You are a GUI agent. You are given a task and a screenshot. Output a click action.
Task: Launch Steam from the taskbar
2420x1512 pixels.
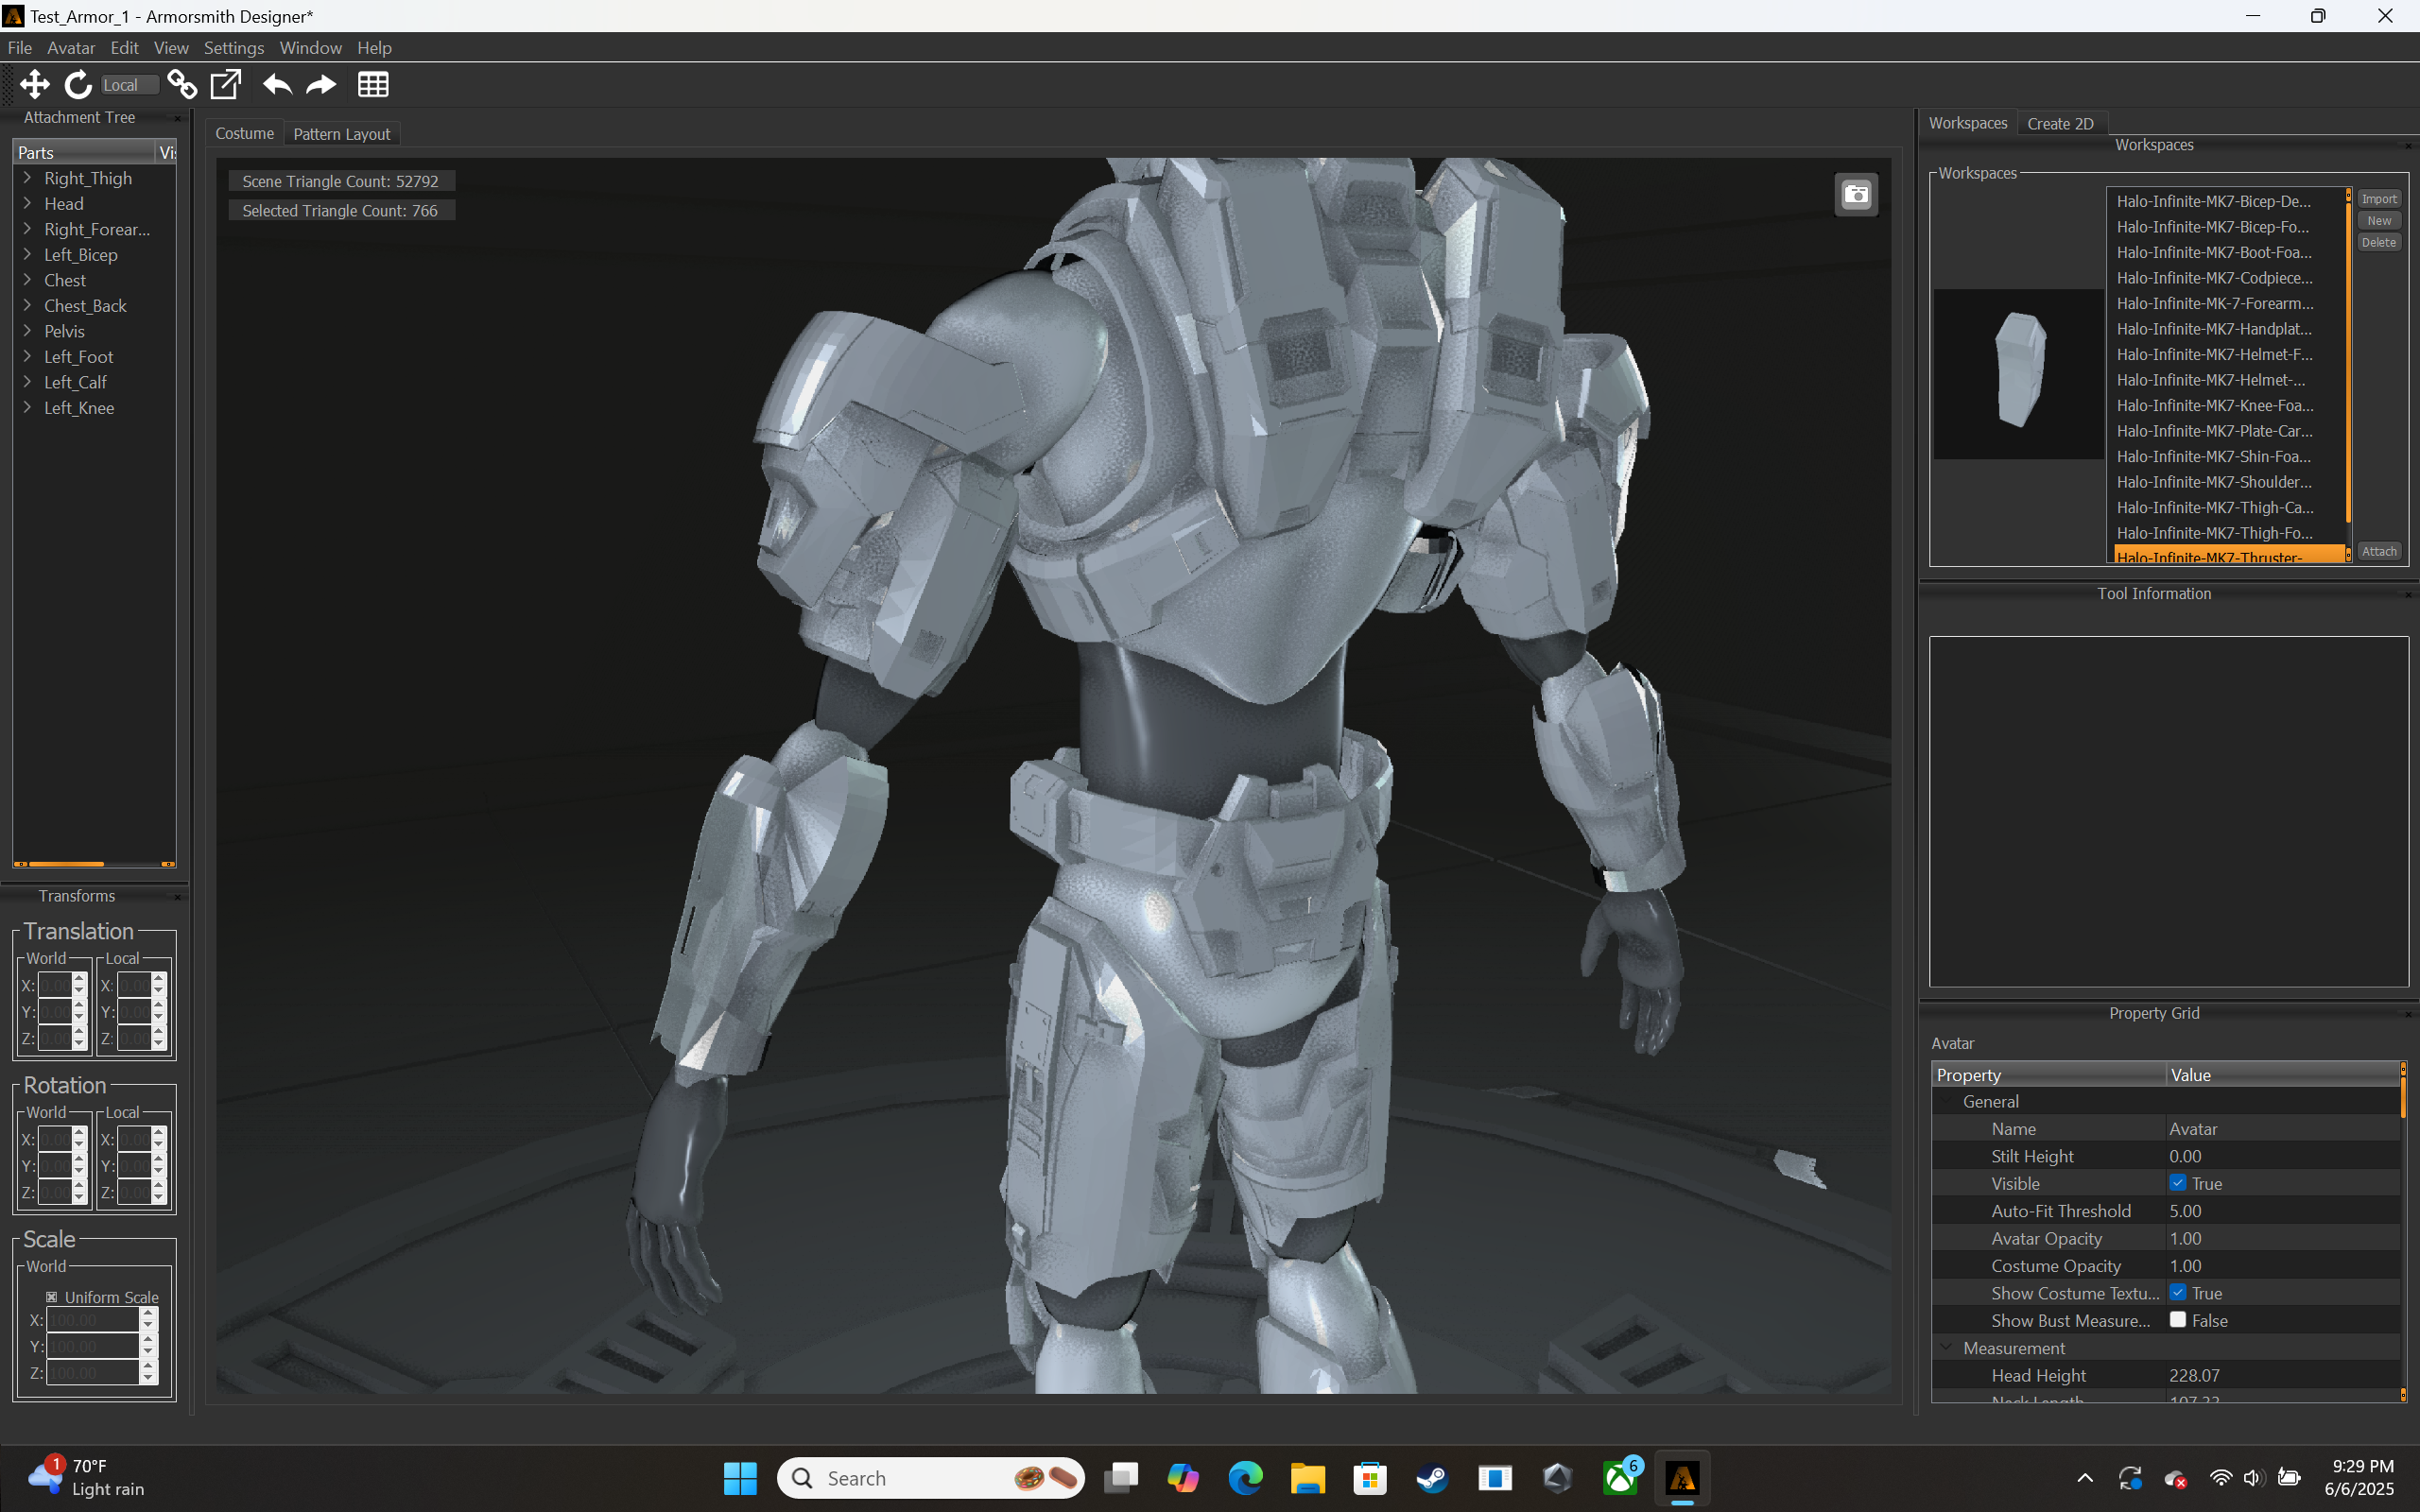click(1432, 1478)
